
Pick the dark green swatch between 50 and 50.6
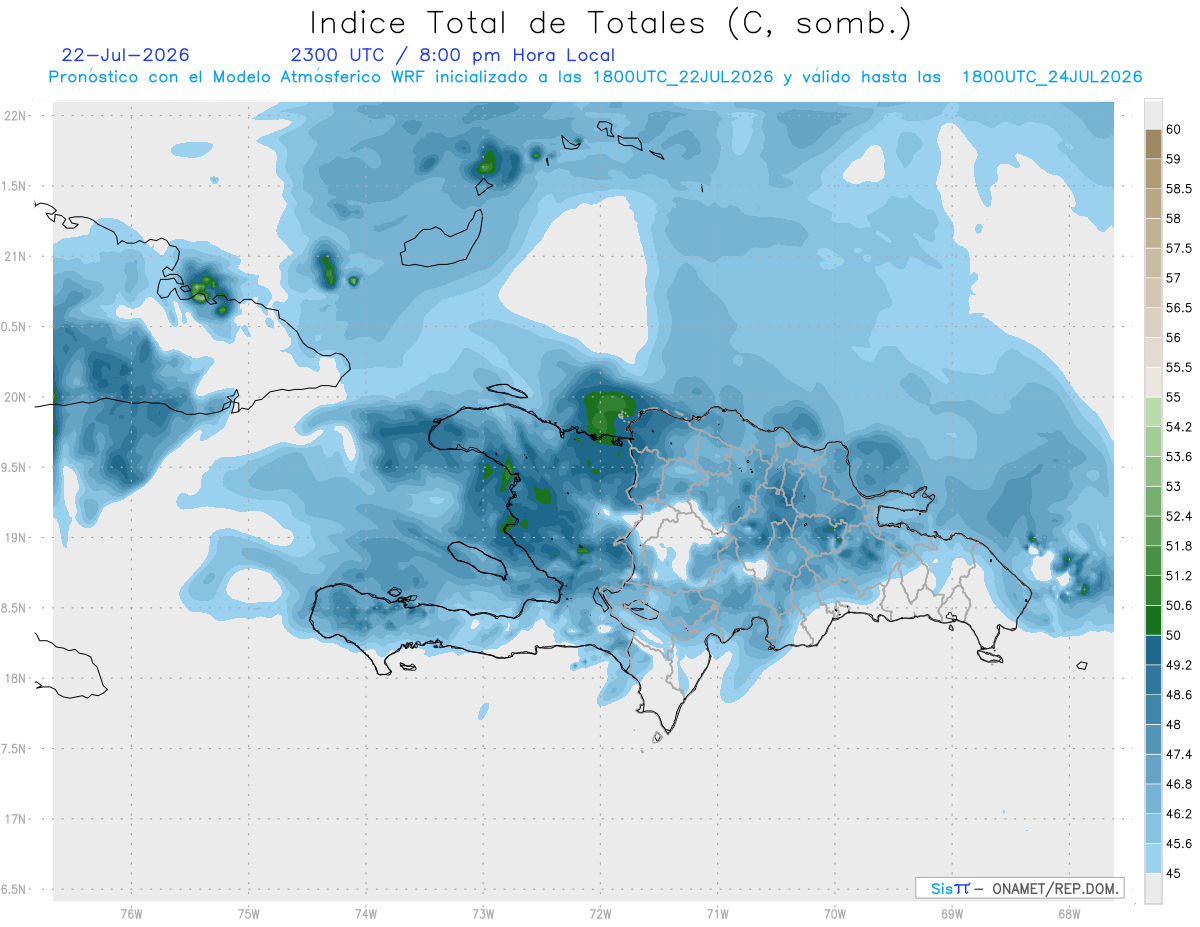coord(1153,621)
